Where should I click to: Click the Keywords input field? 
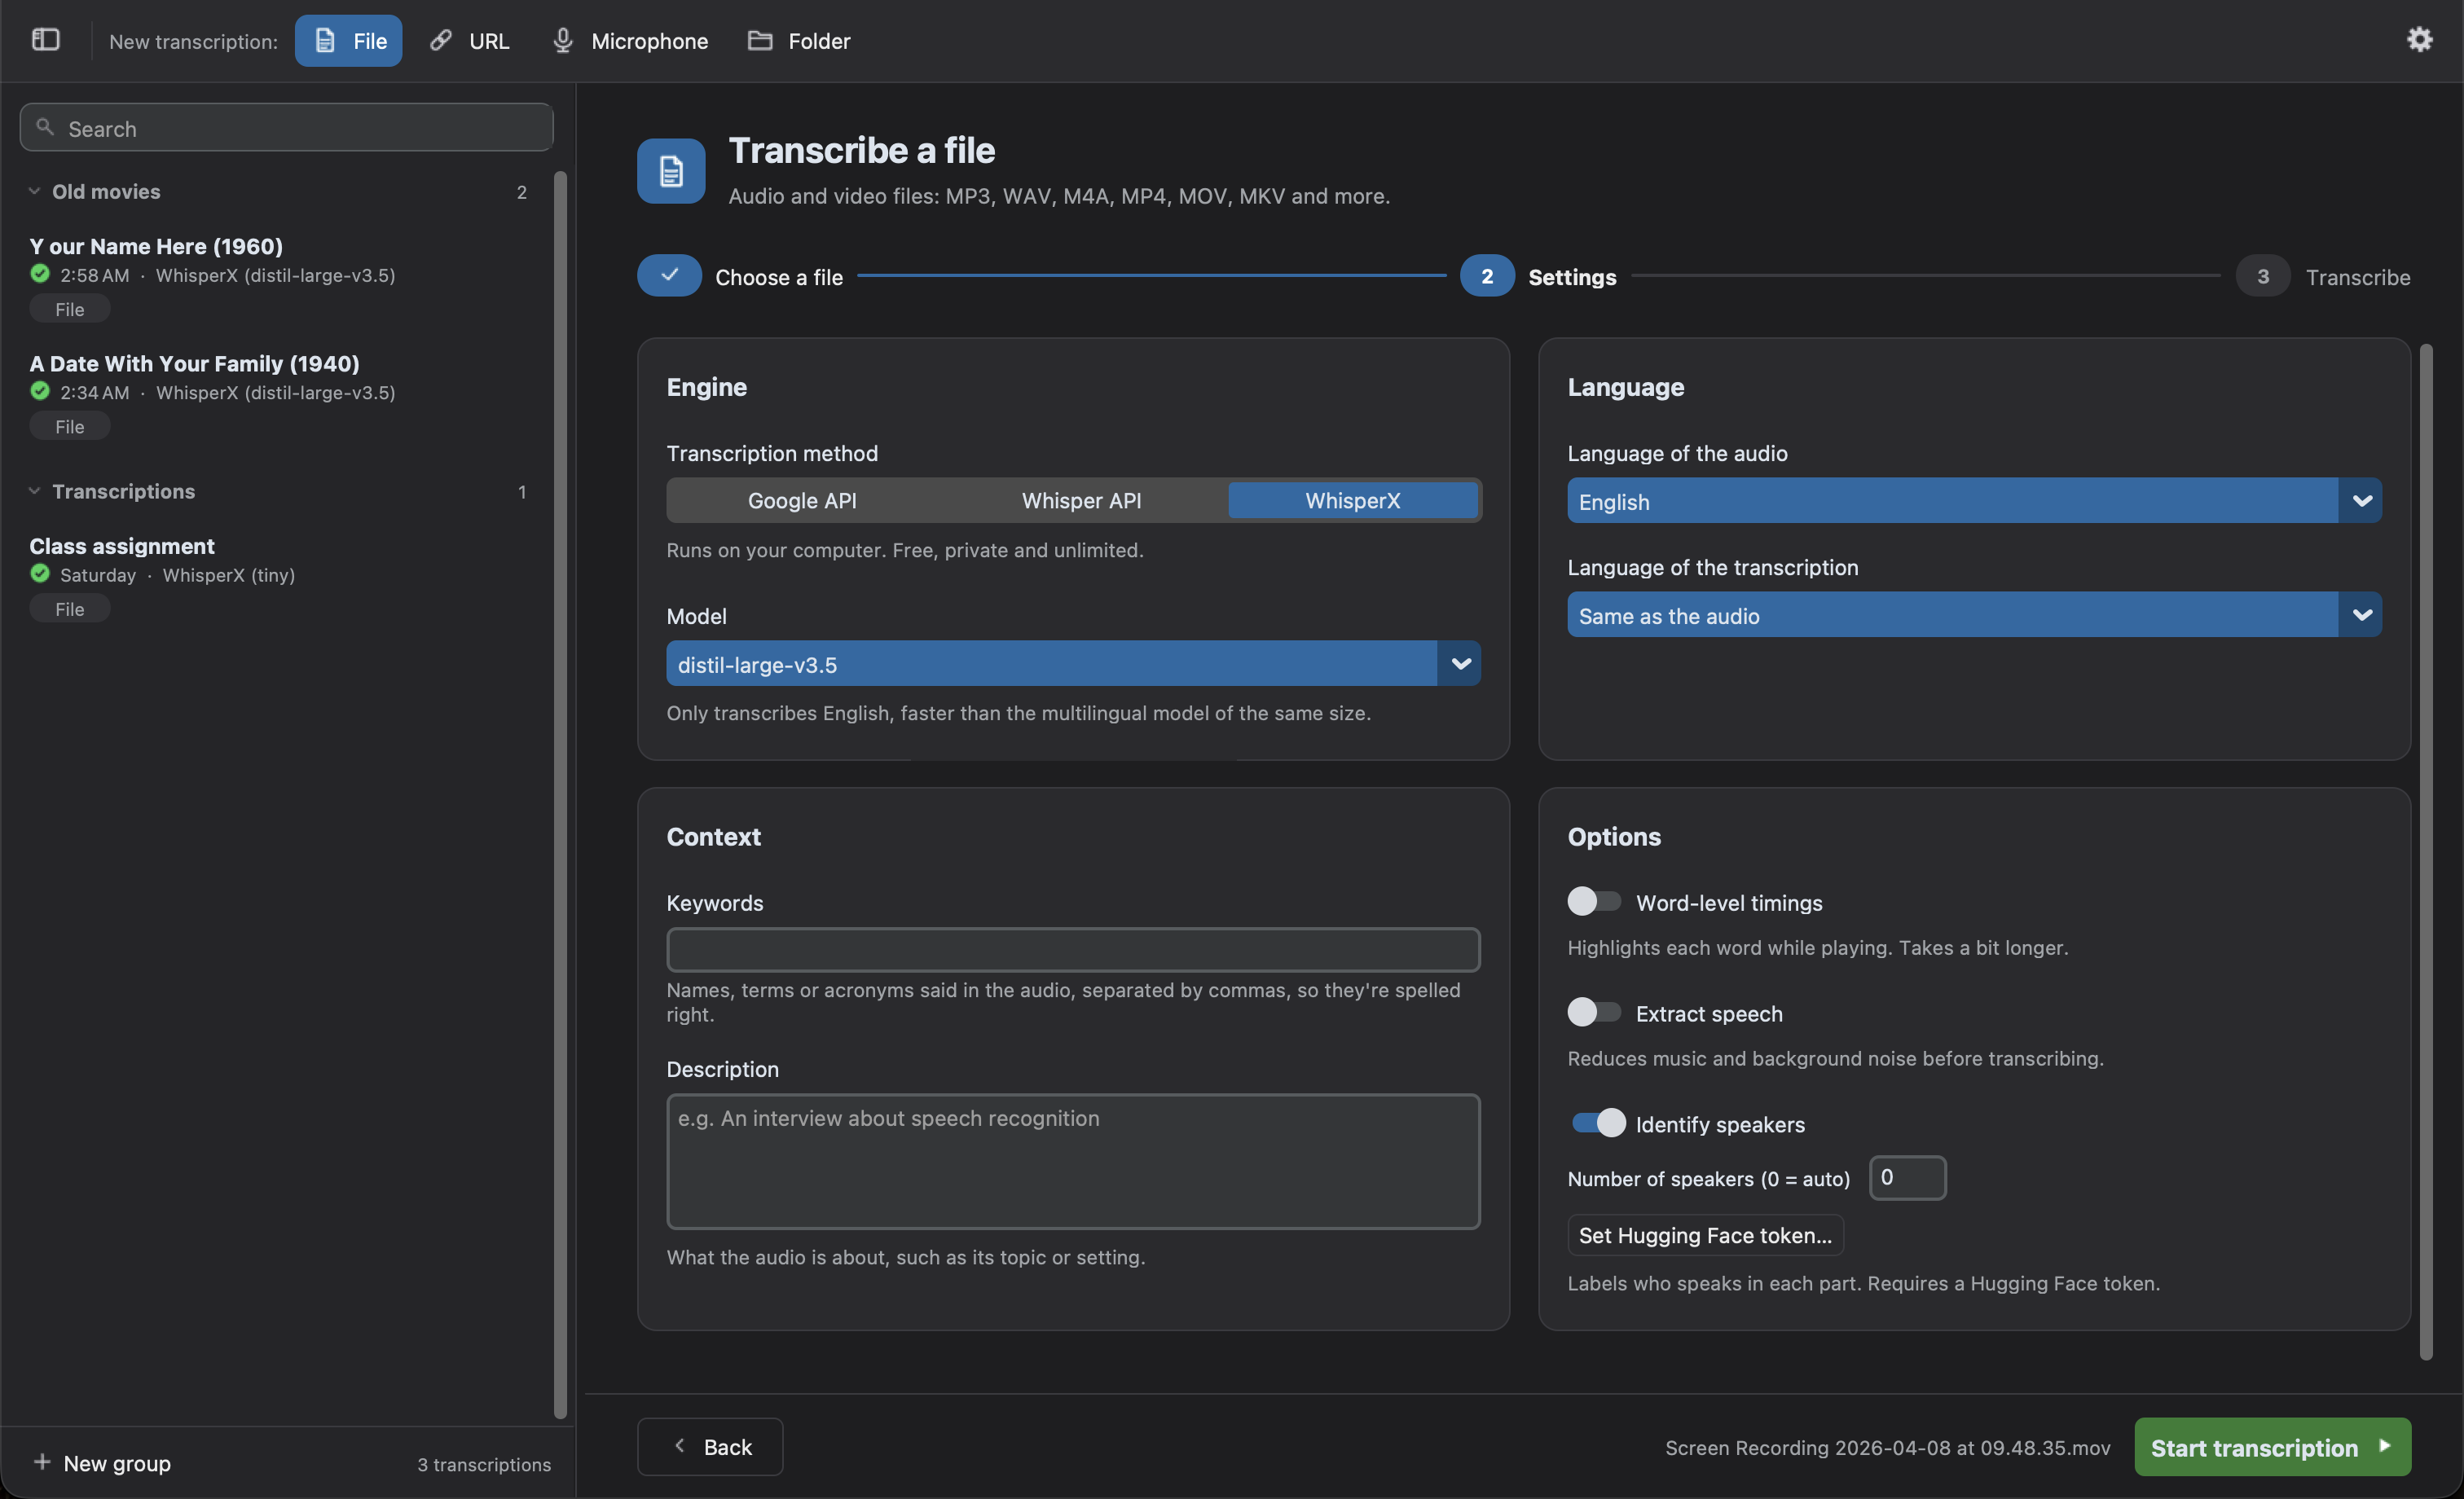[x=1073, y=949]
